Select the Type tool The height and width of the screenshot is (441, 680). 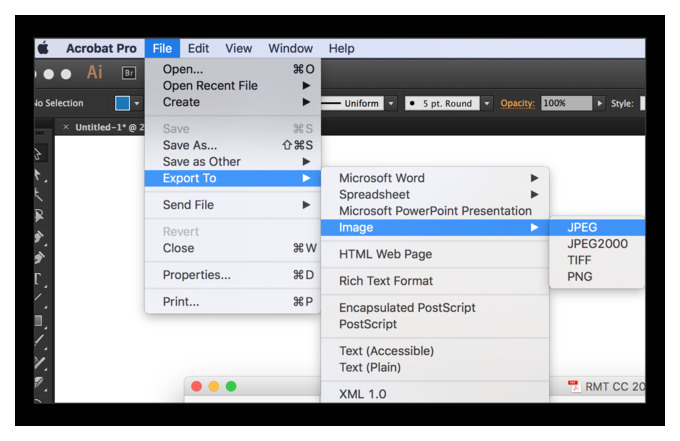(x=39, y=279)
